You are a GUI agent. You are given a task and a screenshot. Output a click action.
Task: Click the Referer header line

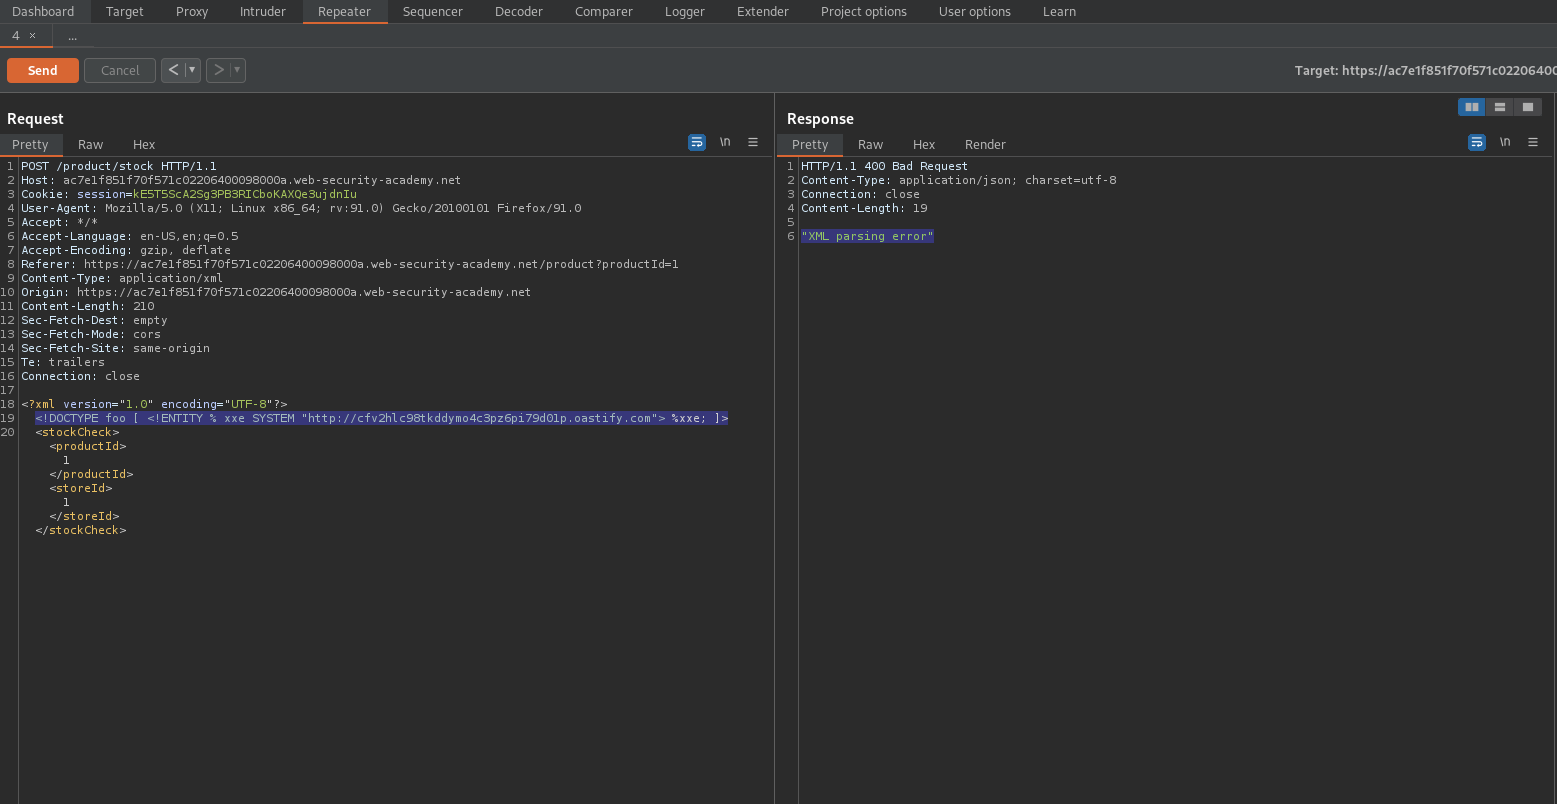click(350, 264)
